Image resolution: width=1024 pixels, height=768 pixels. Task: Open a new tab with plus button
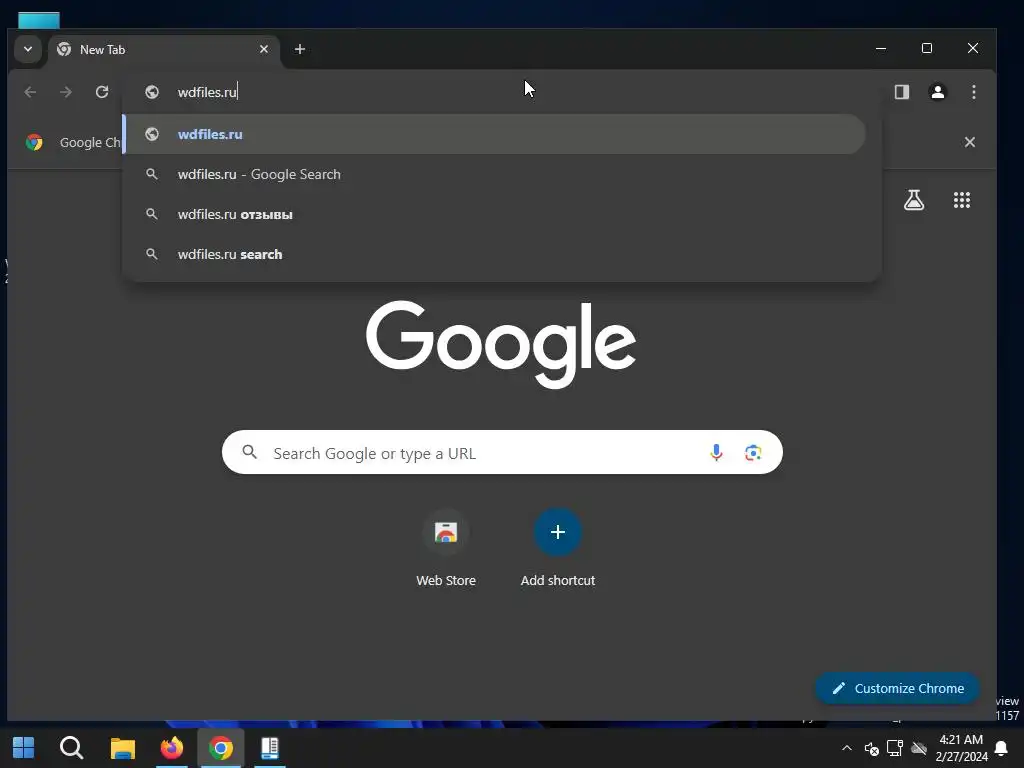click(300, 49)
